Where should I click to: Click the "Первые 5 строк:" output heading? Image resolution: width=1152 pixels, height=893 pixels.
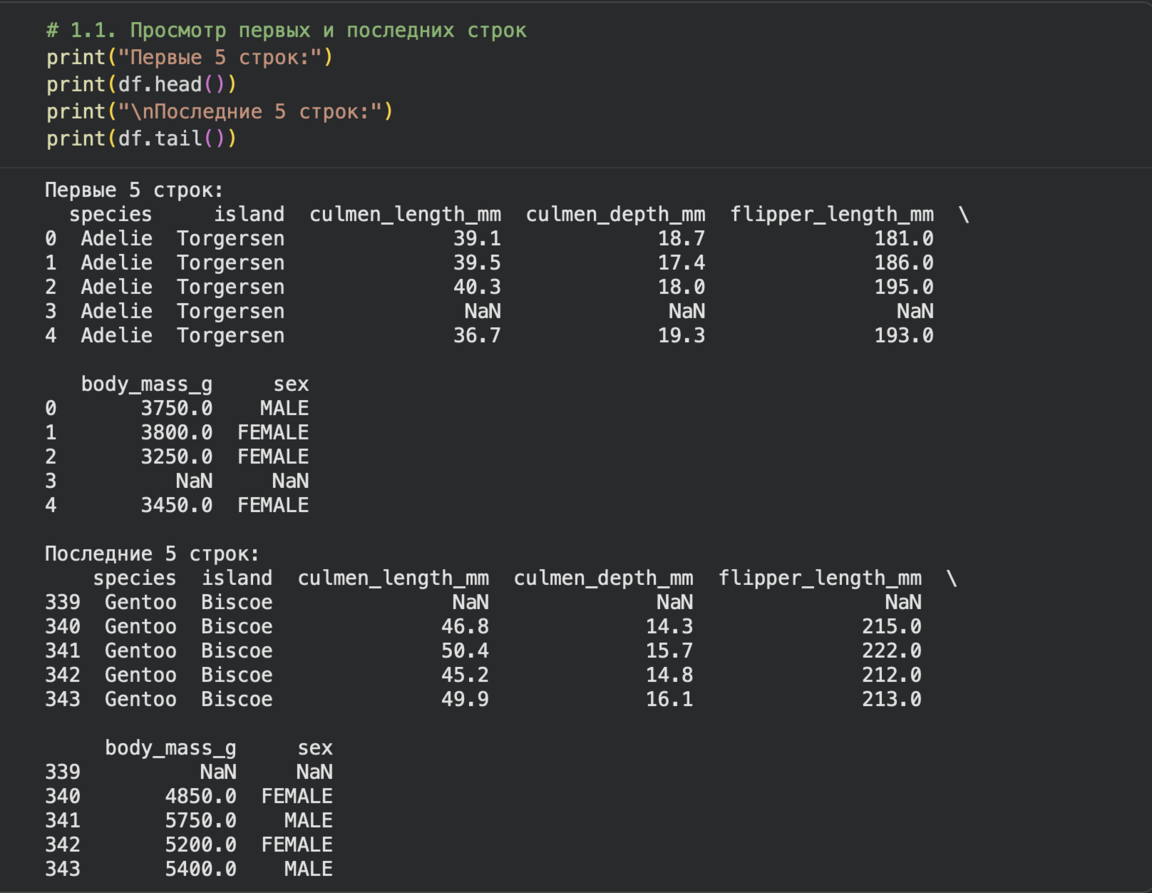coord(134,190)
